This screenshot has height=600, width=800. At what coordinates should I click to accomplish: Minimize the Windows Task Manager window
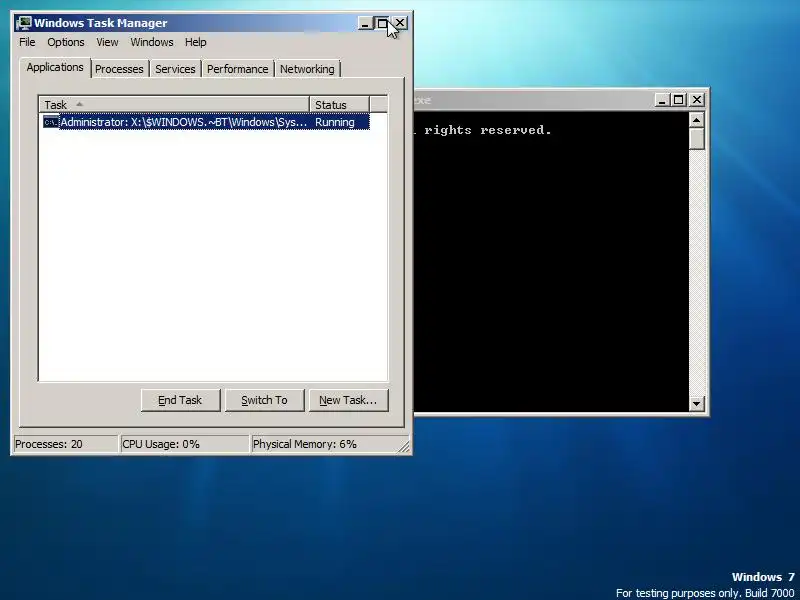[x=365, y=23]
